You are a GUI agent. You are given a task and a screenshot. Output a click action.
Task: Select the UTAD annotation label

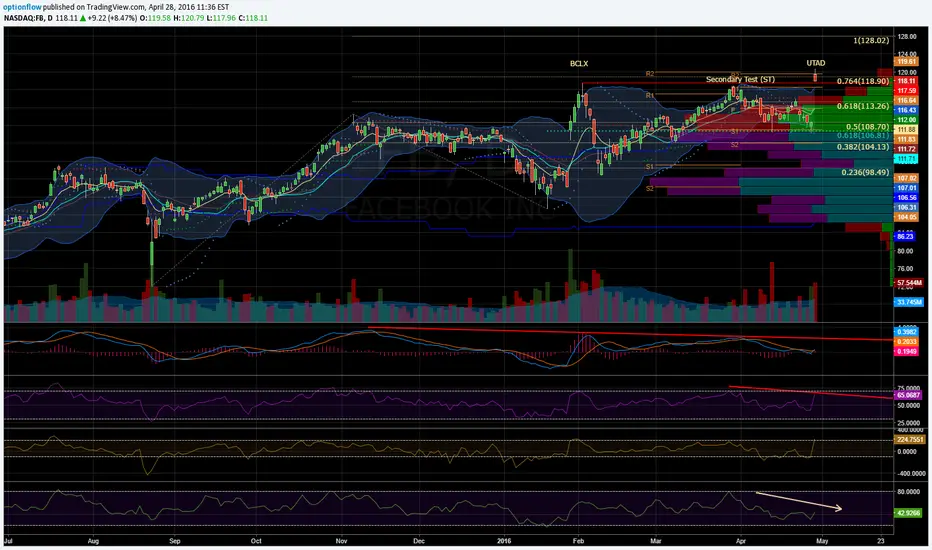816,62
